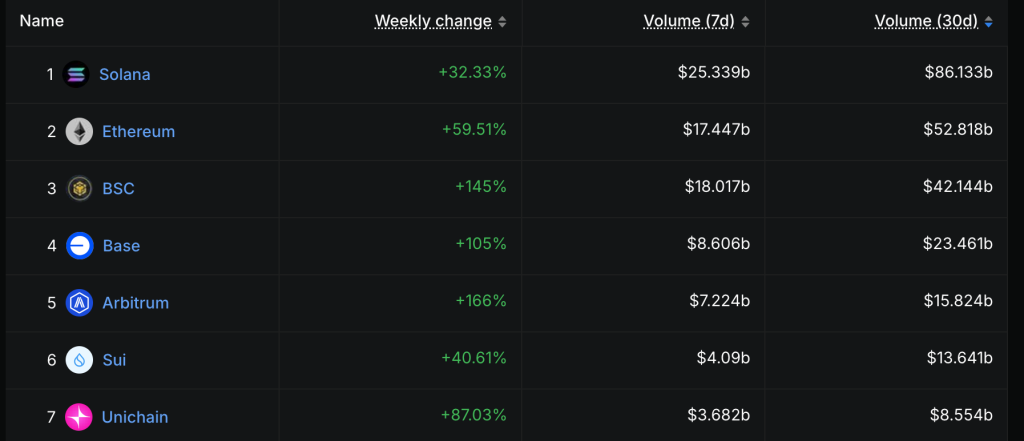Viewport: 1024px width, 441px height.
Task: Click the Base chain logo icon
Action: tap(79, 246)
